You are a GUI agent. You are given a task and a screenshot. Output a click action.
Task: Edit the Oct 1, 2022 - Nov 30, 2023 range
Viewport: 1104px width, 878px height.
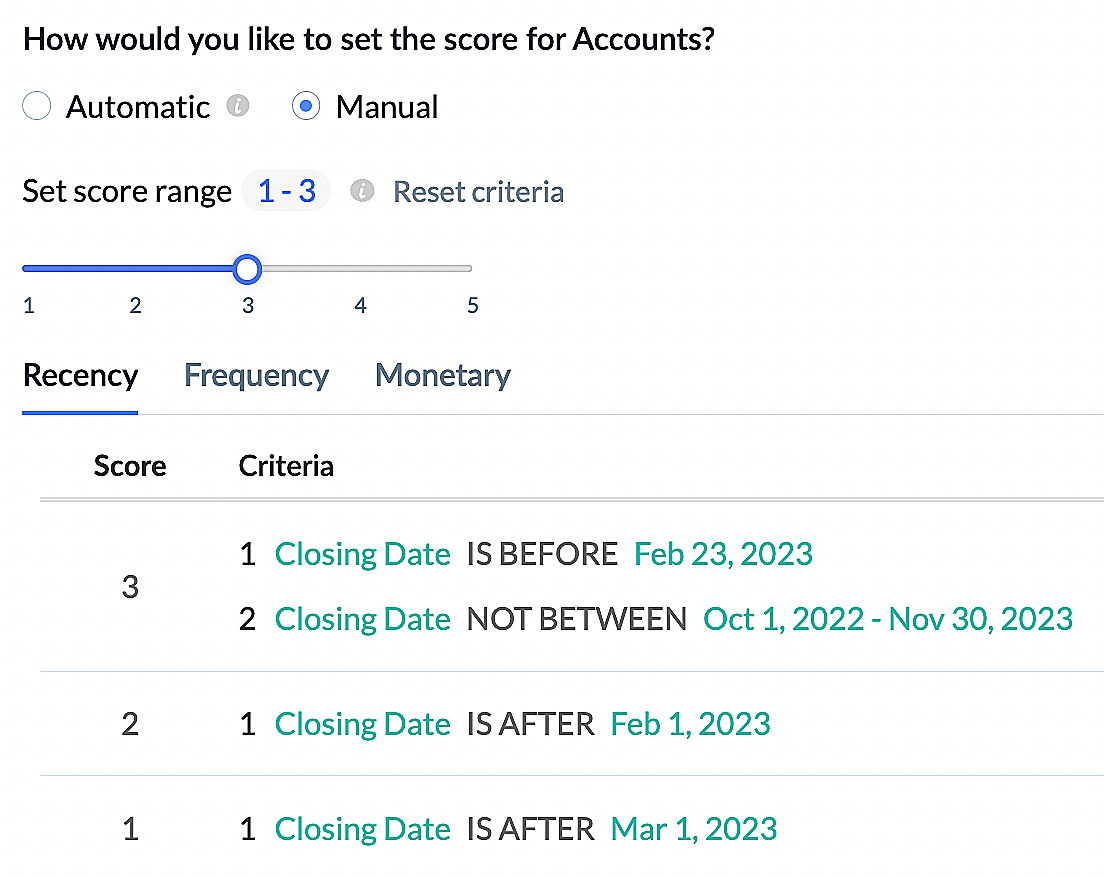click(x=888, y=619)
